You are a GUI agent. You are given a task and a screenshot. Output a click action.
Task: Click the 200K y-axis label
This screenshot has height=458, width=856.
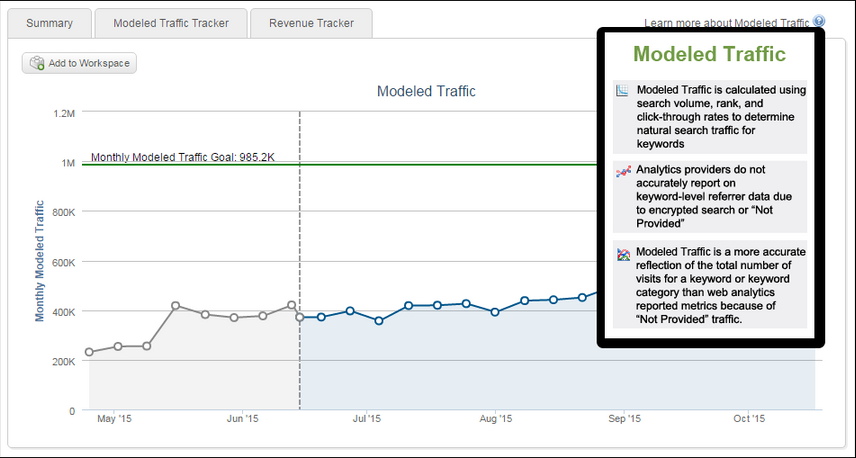pyautogui.click(x=64, y=361)
